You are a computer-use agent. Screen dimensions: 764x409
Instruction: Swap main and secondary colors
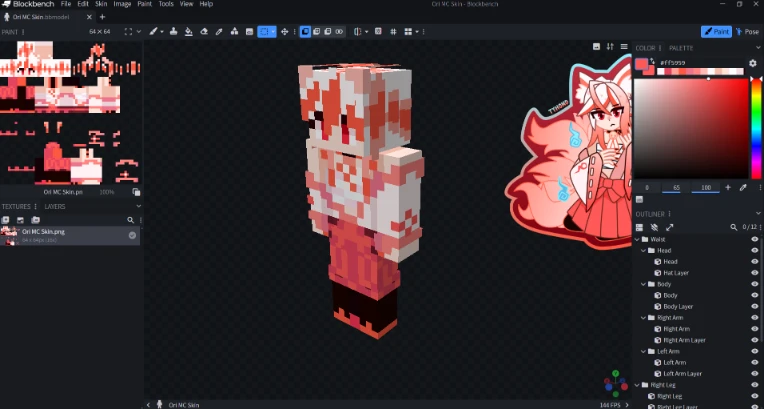pyautogui.click(x=652, y=61)
